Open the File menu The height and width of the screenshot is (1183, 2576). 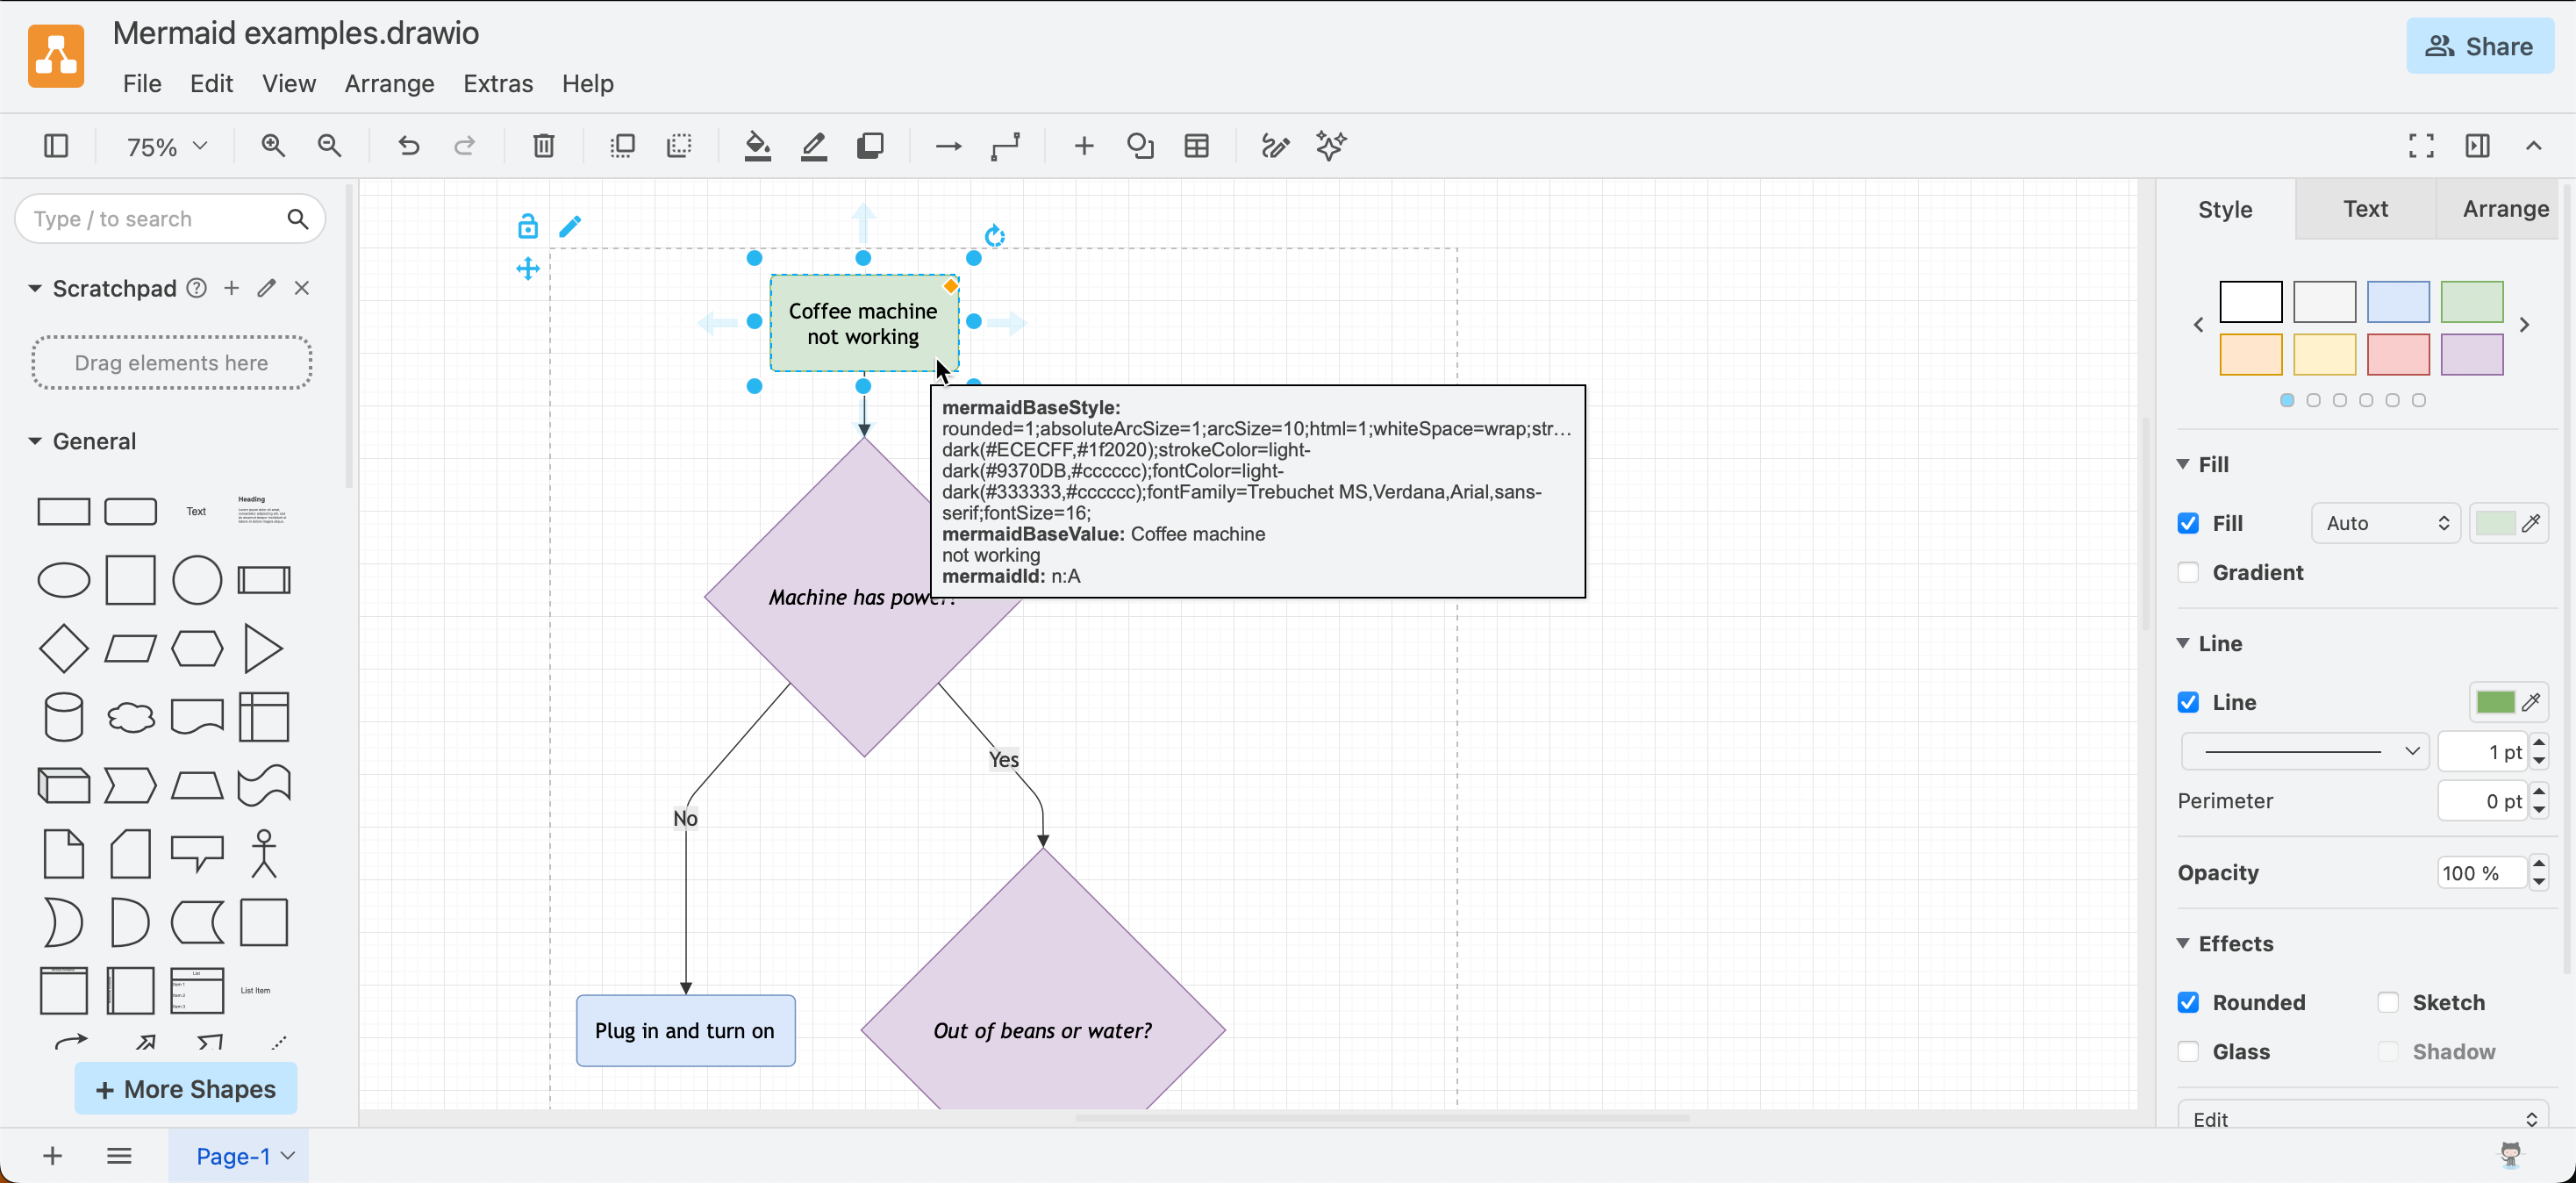[x=142, y=83]
